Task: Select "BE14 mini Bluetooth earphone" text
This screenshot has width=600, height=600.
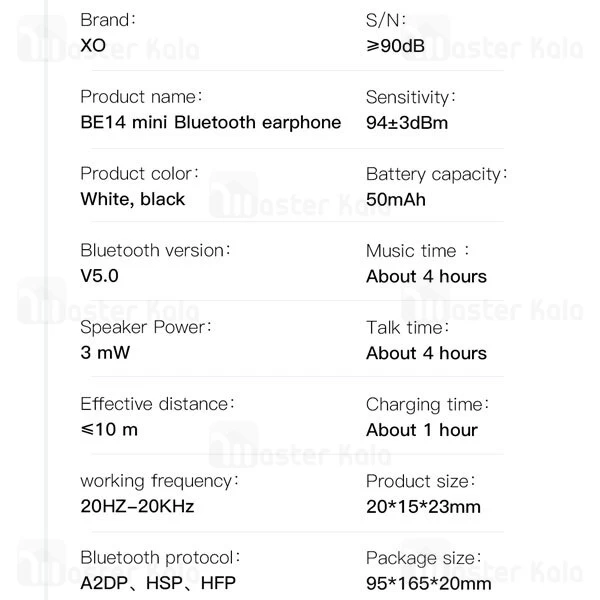Action: (210, 123)
